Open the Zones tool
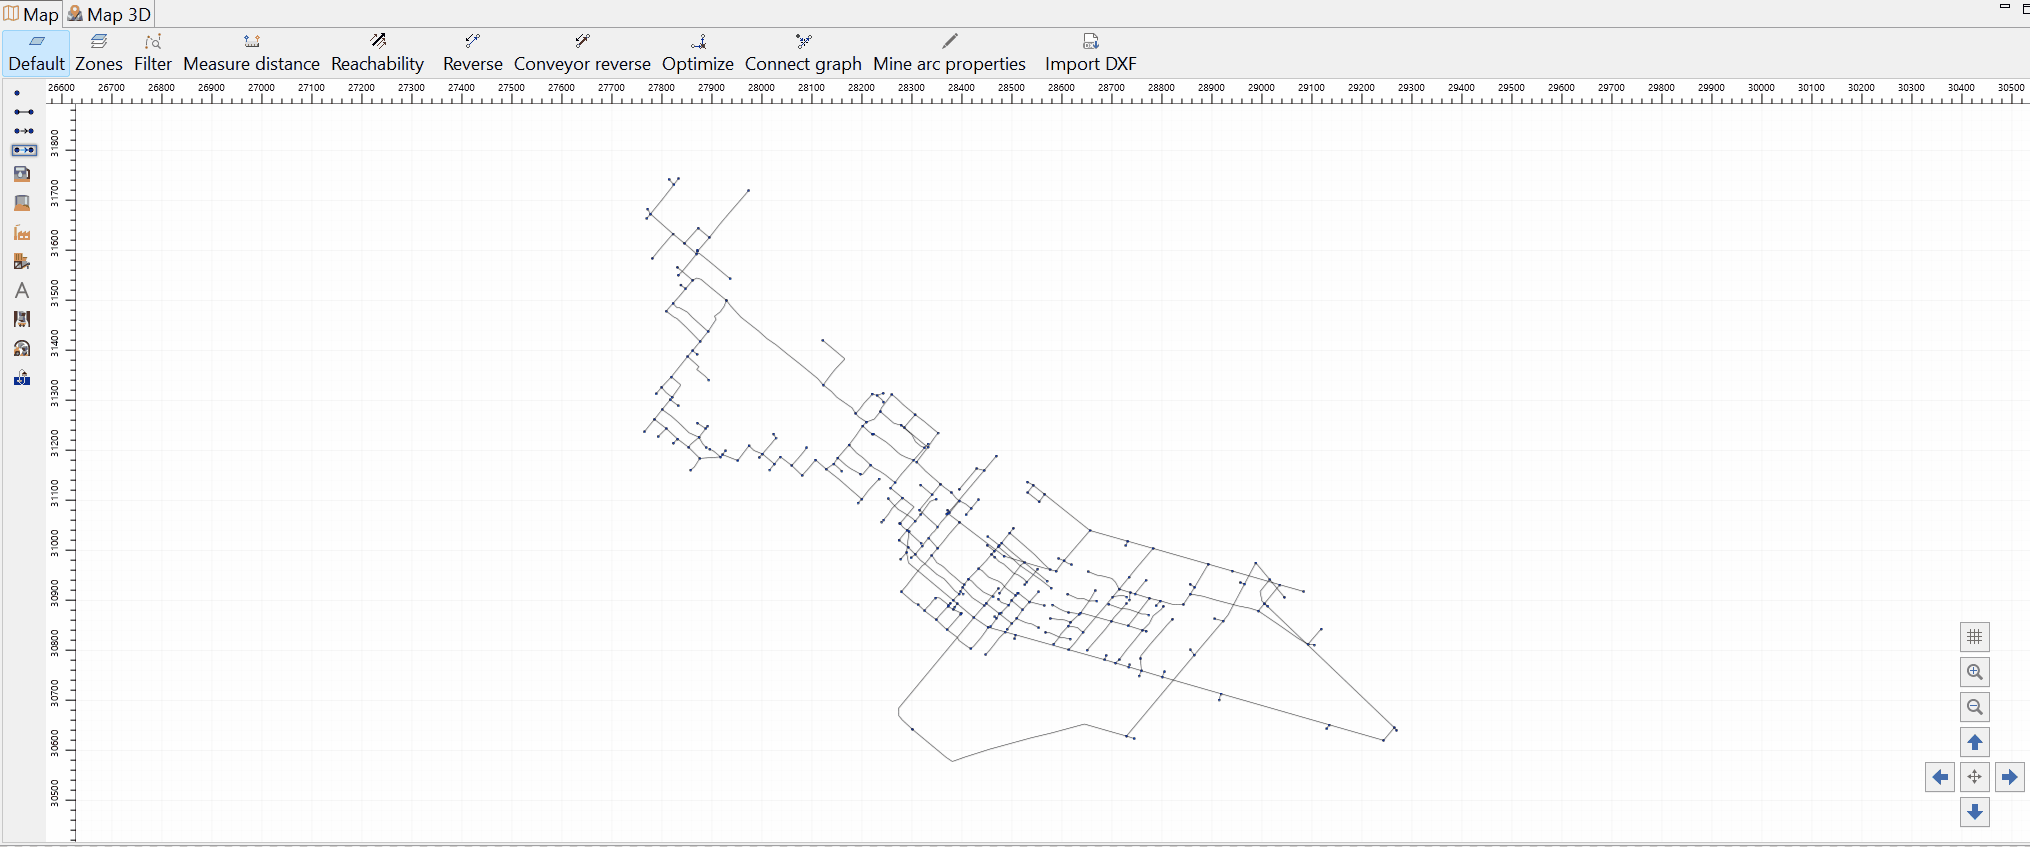Image resolution: width=2030 pixels, height=847 pixels. (x=99, y=53)
